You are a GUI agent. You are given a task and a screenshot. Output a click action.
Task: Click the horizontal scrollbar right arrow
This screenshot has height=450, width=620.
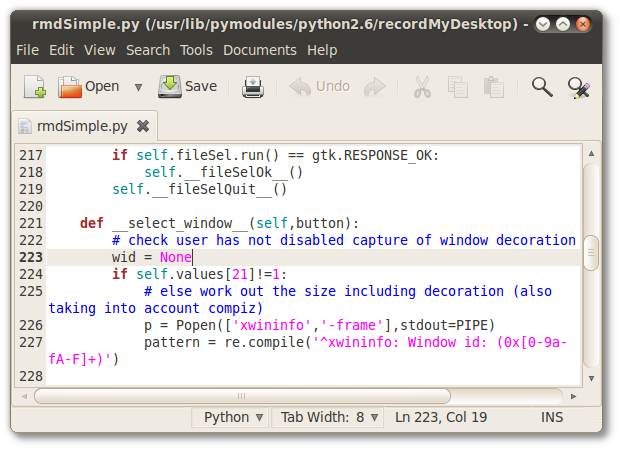click(573, 396)
